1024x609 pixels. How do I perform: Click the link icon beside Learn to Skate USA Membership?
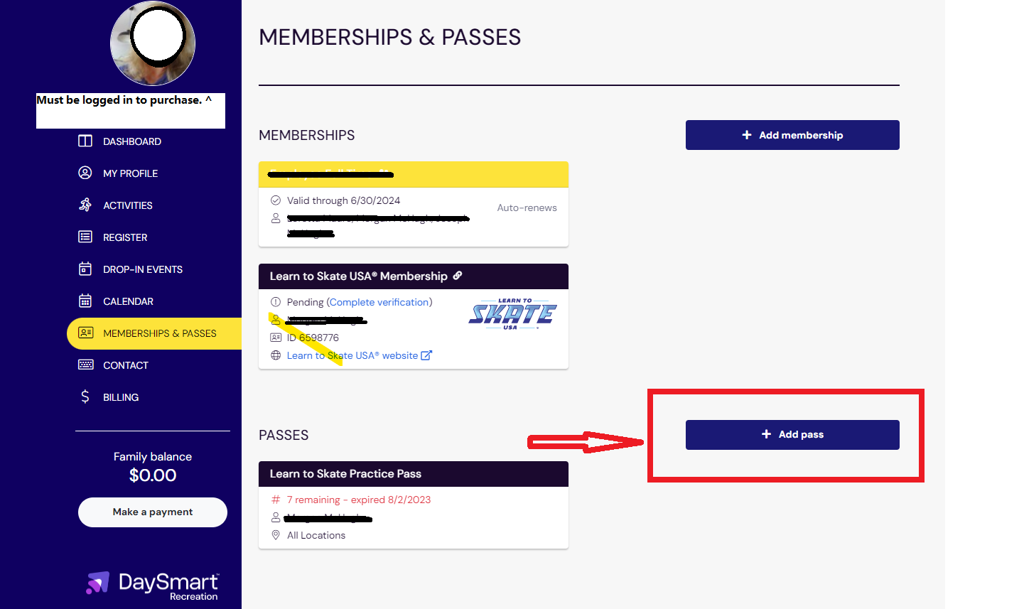coord(457,276)
